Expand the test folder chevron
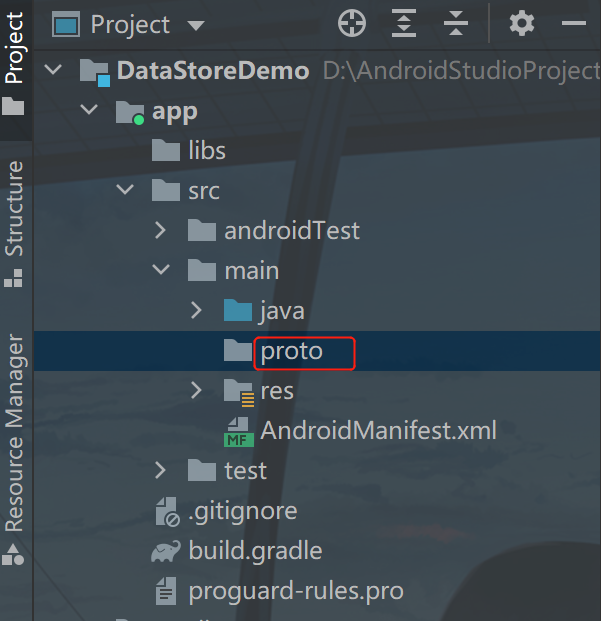 [x=160, y=470]
